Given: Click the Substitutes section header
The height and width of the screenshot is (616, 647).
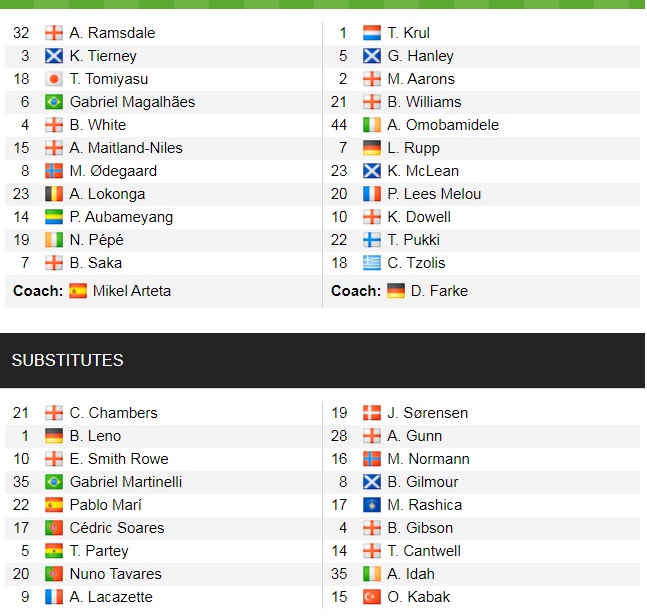Looking at the screenshot, I should 68,360.
